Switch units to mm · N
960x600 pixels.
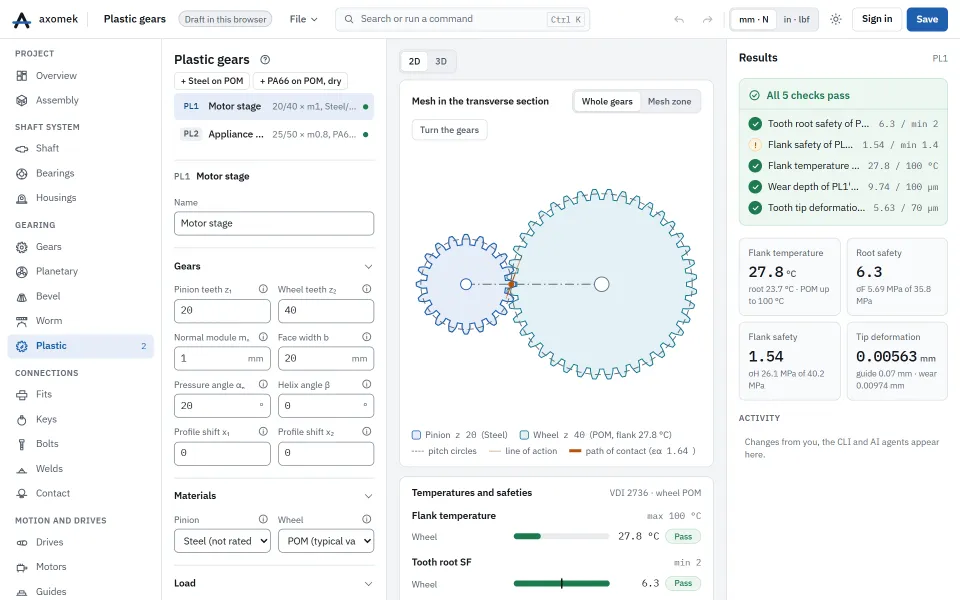click(754, 20)
